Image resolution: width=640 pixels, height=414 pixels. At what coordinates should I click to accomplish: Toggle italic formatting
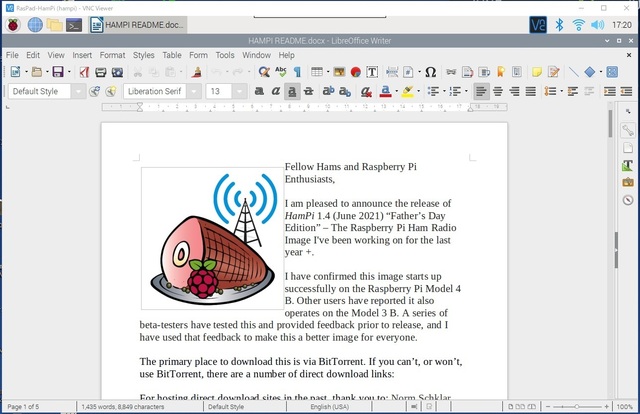[276, 91]
